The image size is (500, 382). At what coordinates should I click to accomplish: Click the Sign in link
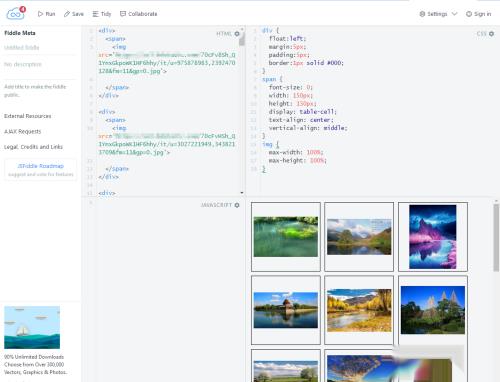click(478, 14)
